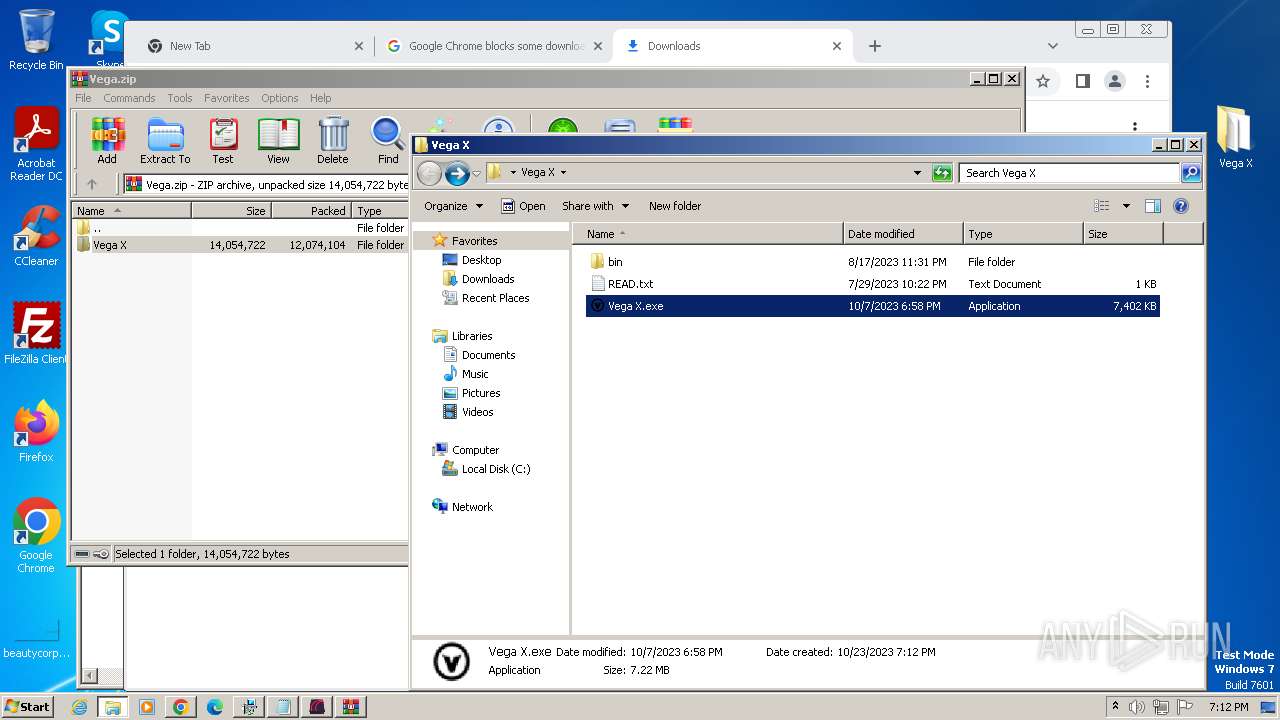Click WinRAR taskbar button
Screen dimensions: 1280x720
point(350,707)
